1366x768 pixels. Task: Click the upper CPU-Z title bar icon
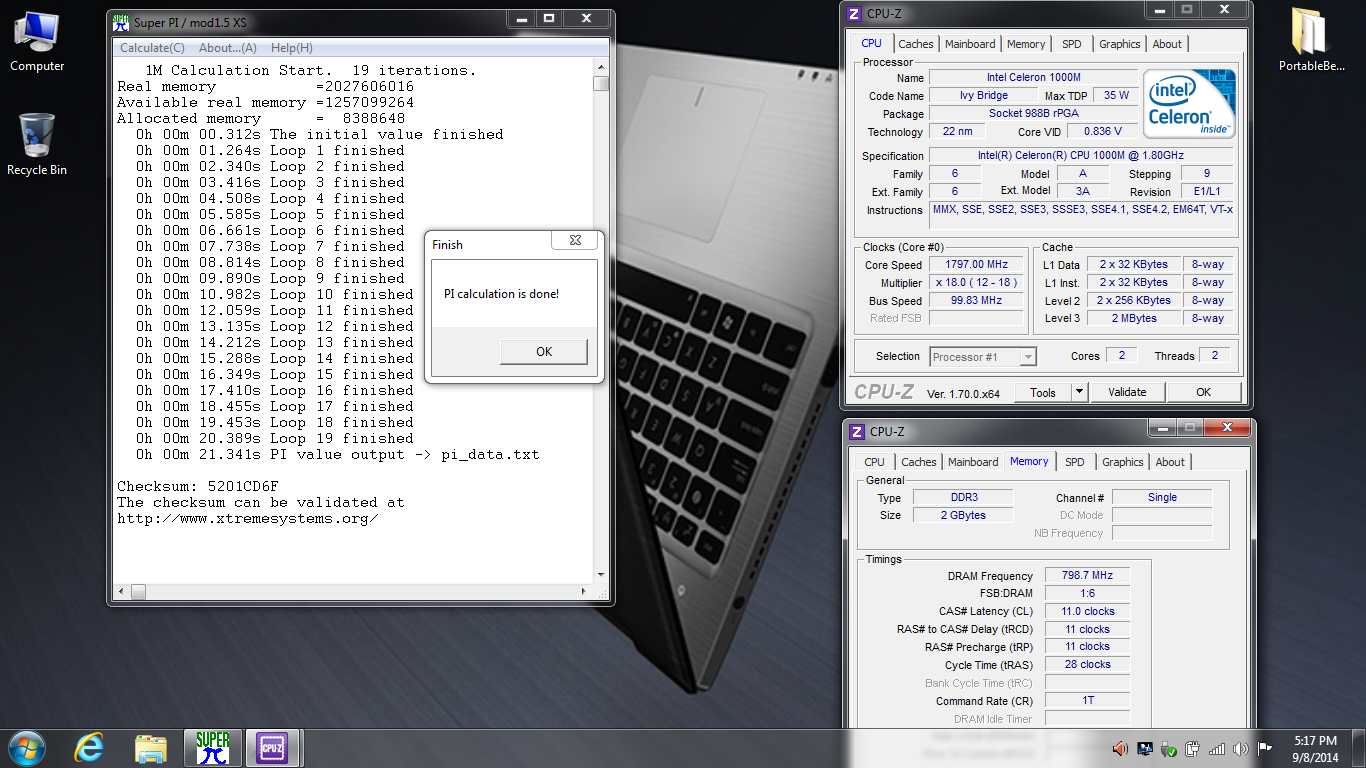(854, 13)
